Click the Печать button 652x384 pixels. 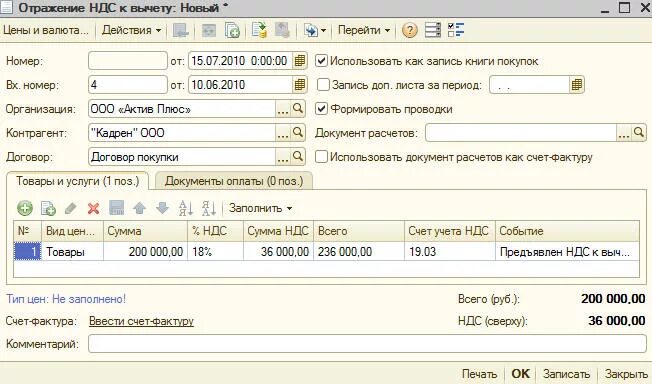click(479, 374)
